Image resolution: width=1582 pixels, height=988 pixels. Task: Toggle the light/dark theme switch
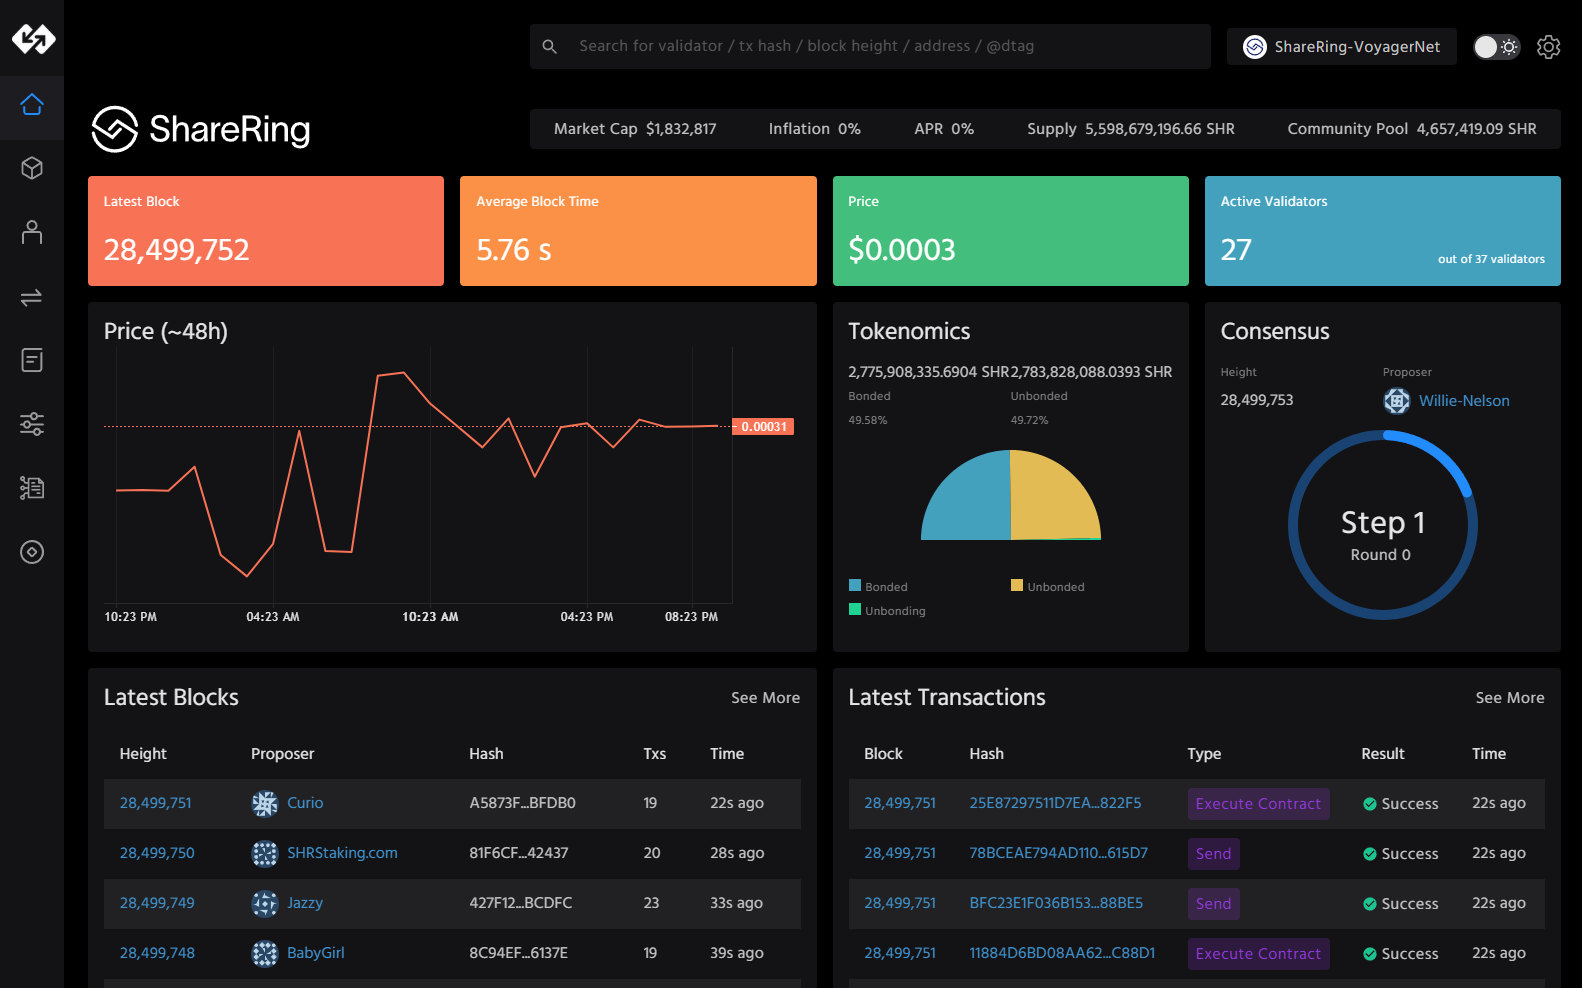click(x=1497, y=47)
